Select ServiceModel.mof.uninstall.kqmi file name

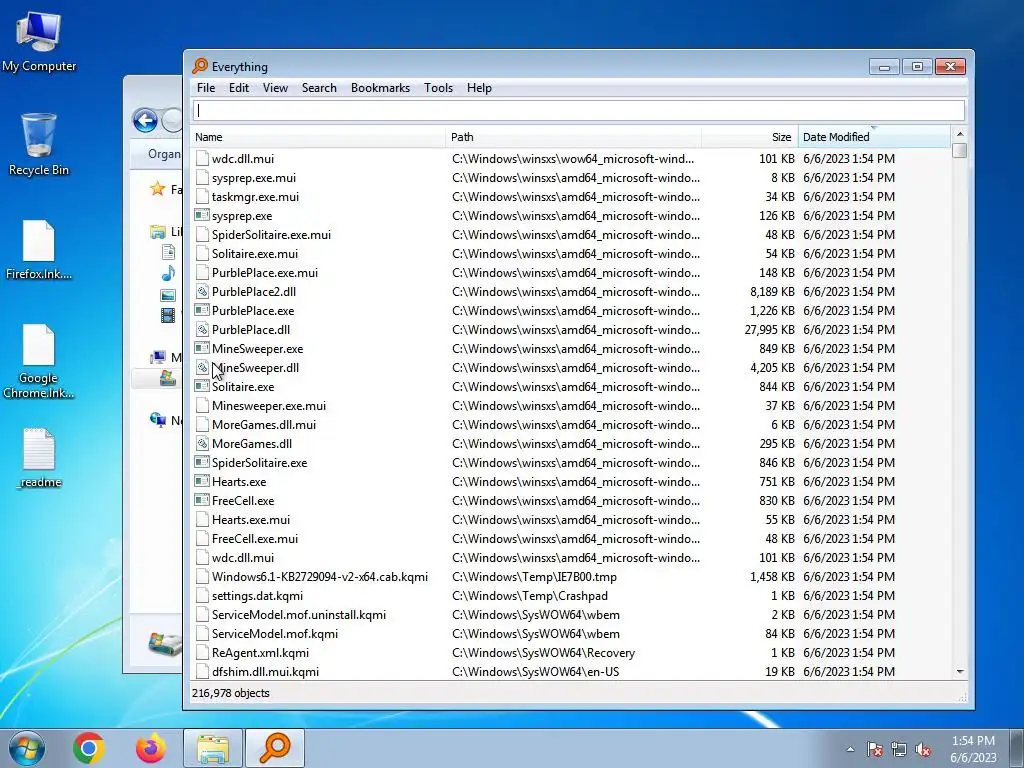(x=298, y=615)
